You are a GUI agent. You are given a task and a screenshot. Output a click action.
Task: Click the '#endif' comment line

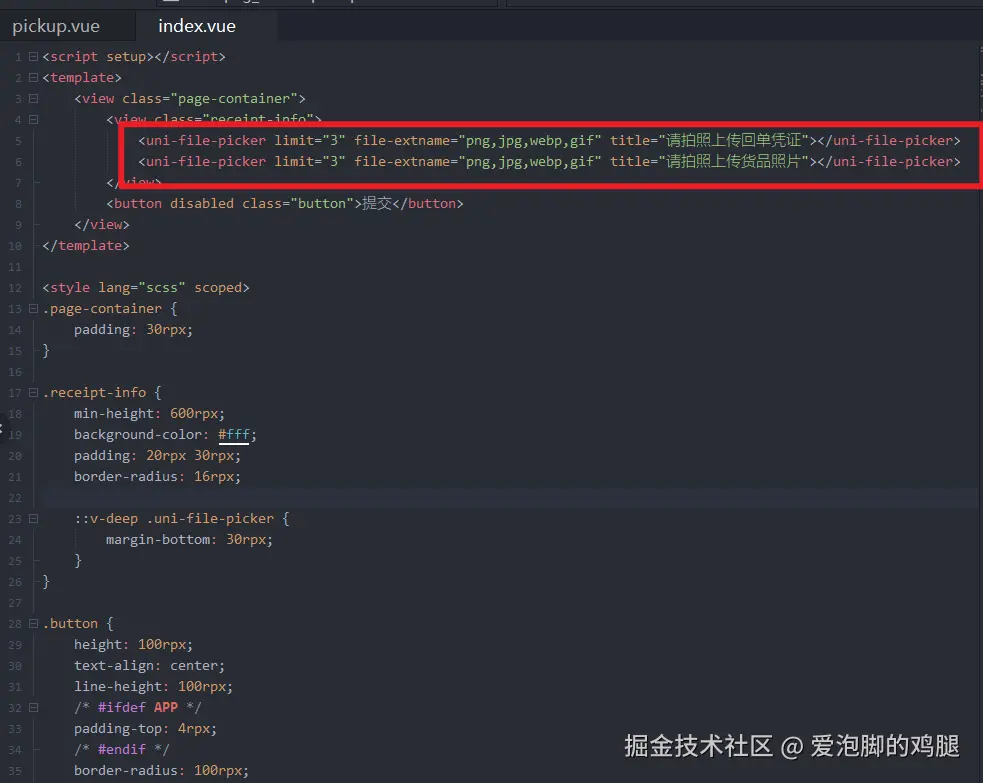pyautogui.click(x=122, y=750)
